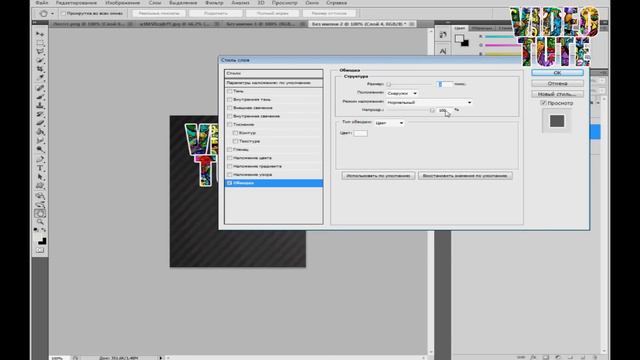Select the Pen tool
This screenshot has height=360, width=640.
click(x=40, y=159)
